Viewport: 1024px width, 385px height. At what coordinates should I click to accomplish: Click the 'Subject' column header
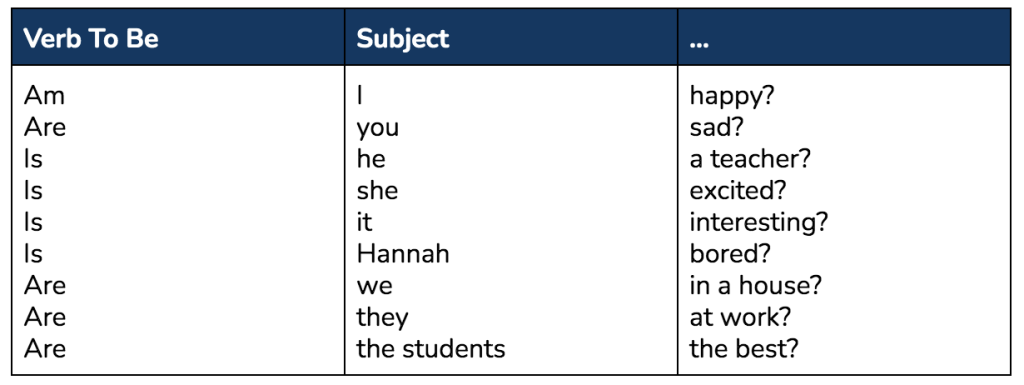(x=403, y=39)
